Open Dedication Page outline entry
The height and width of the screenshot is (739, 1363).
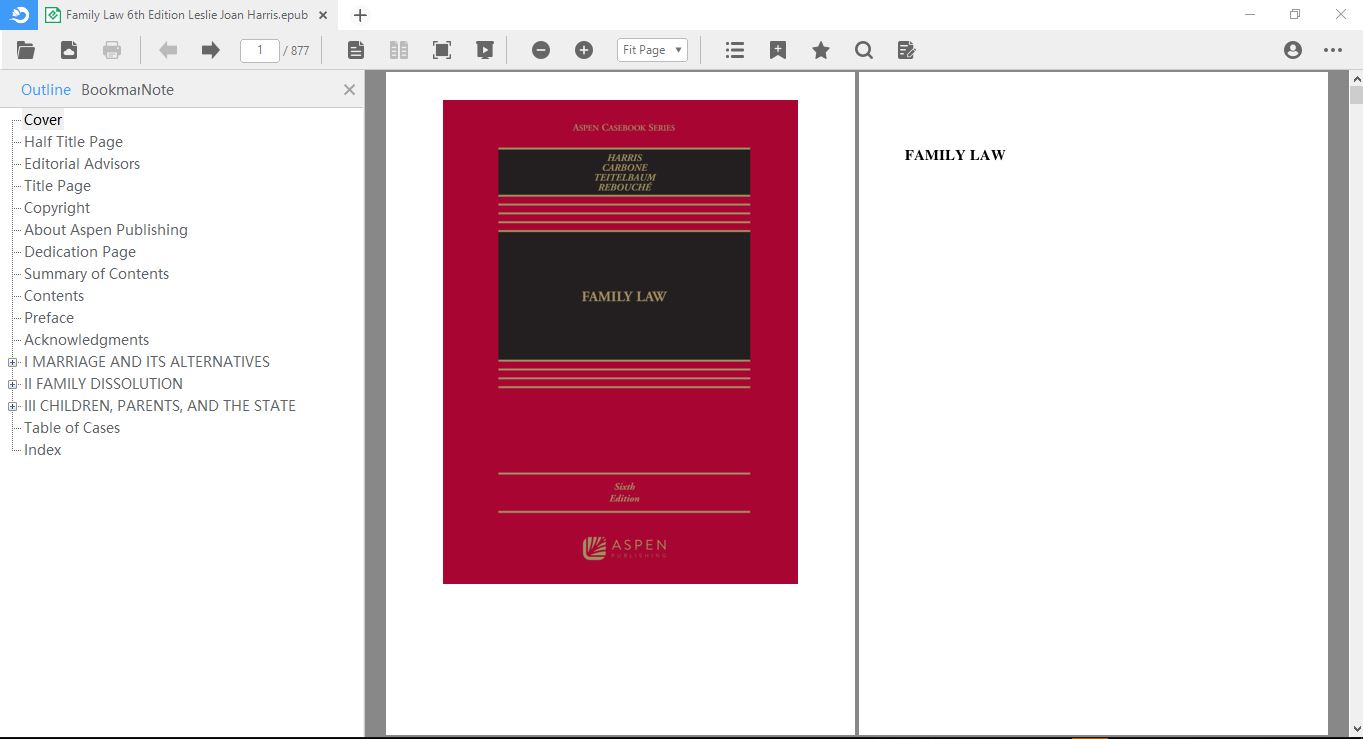pos(80,252)
